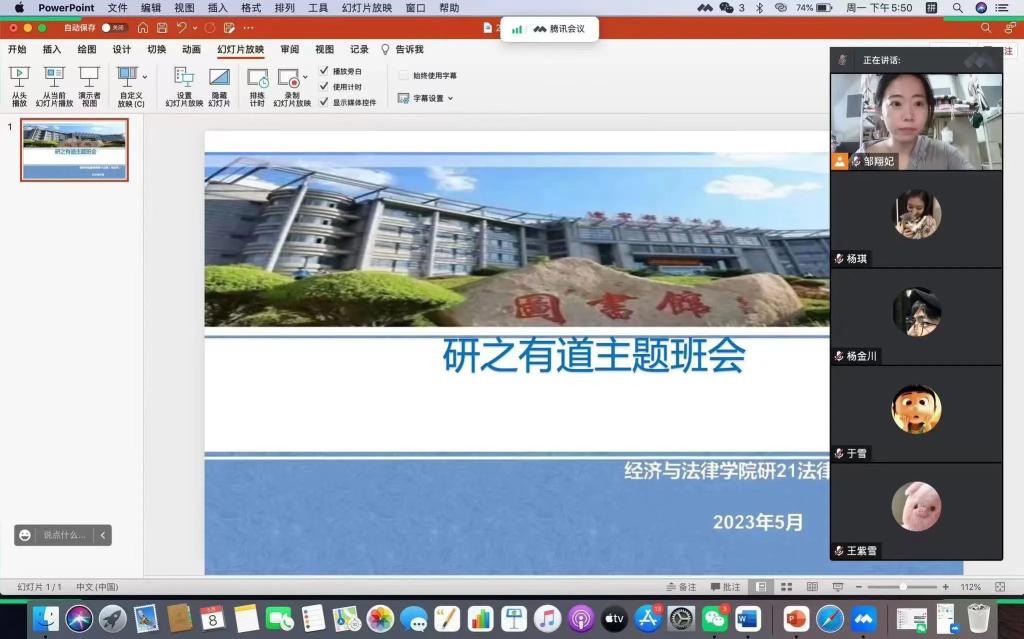1024x639 pixels.
Task: Switch to slide sorter view in status bar
Action: point(786,587)
